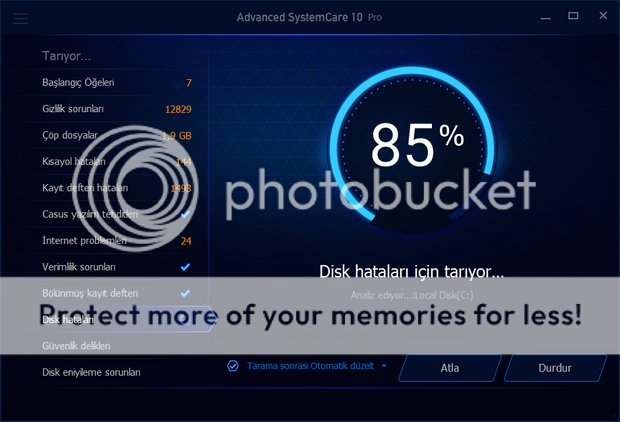Minimize the Advanced SystemCare window

point(546,17)
